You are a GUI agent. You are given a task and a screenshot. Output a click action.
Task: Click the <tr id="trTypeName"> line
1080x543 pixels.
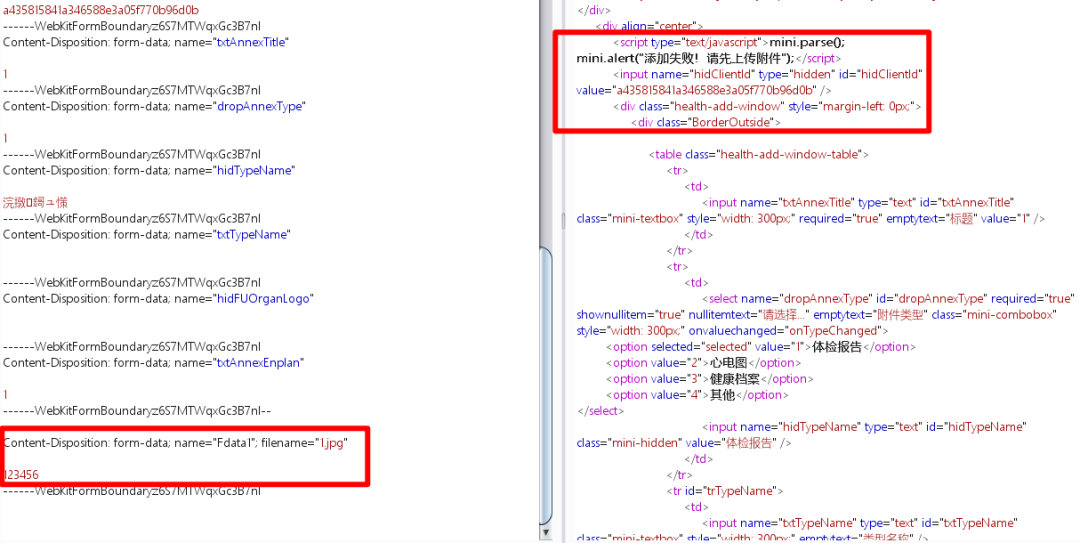pos(725,491)
